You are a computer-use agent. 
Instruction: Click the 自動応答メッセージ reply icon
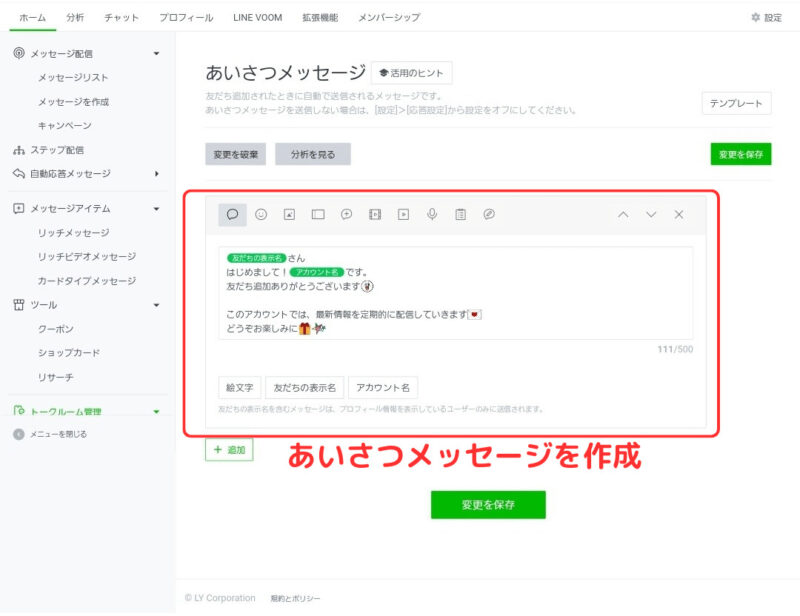tap(19, 174)
